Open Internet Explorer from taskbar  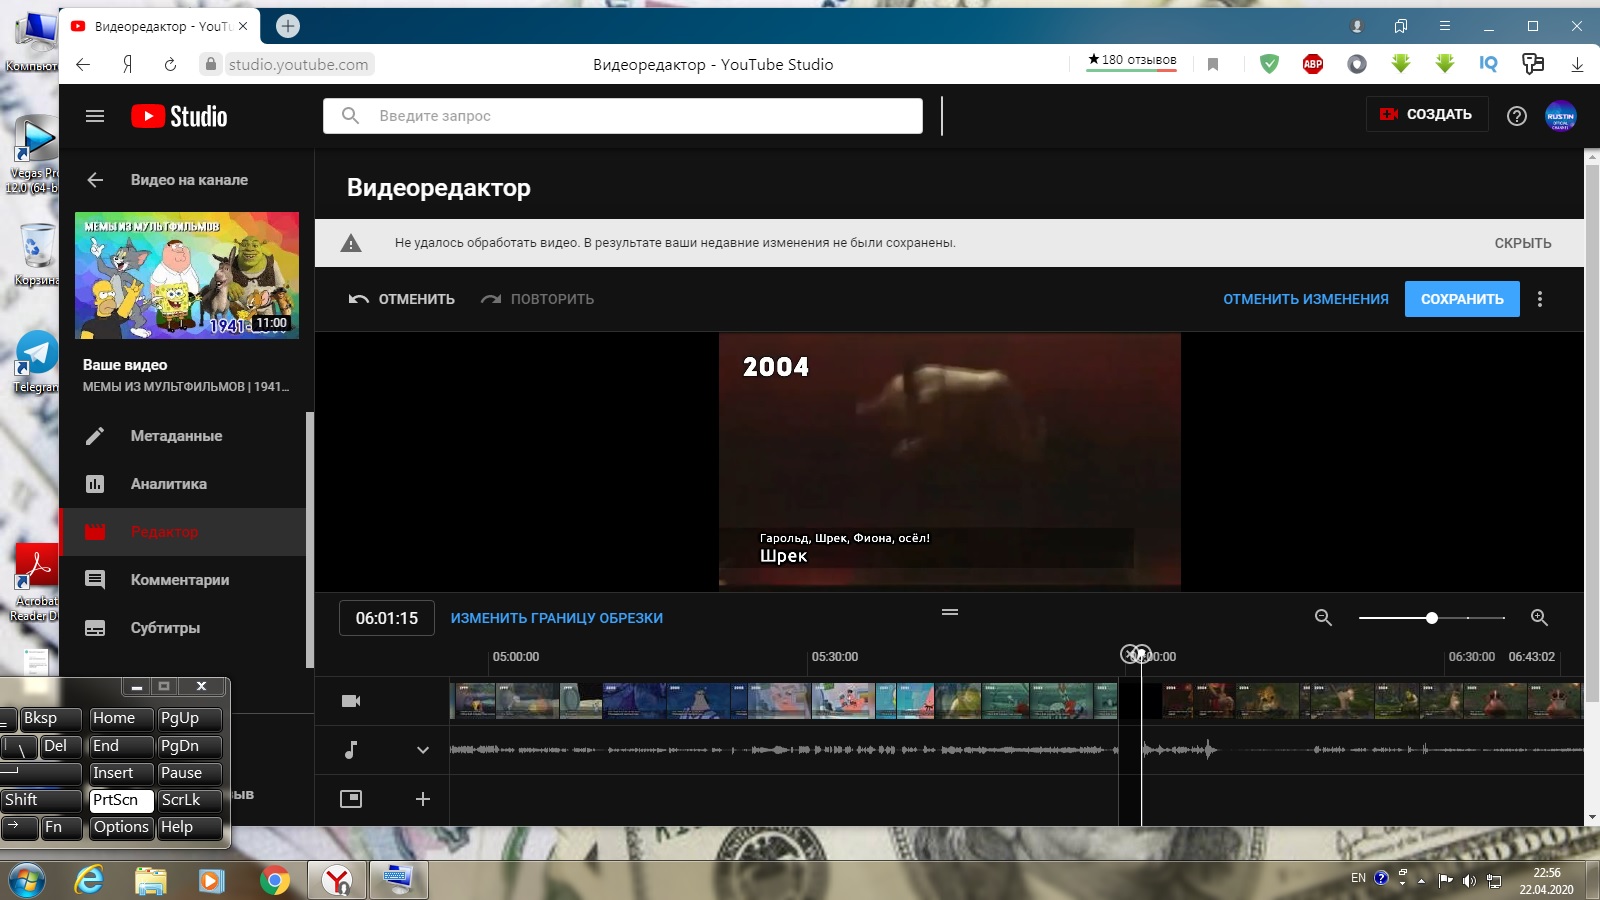90,881
